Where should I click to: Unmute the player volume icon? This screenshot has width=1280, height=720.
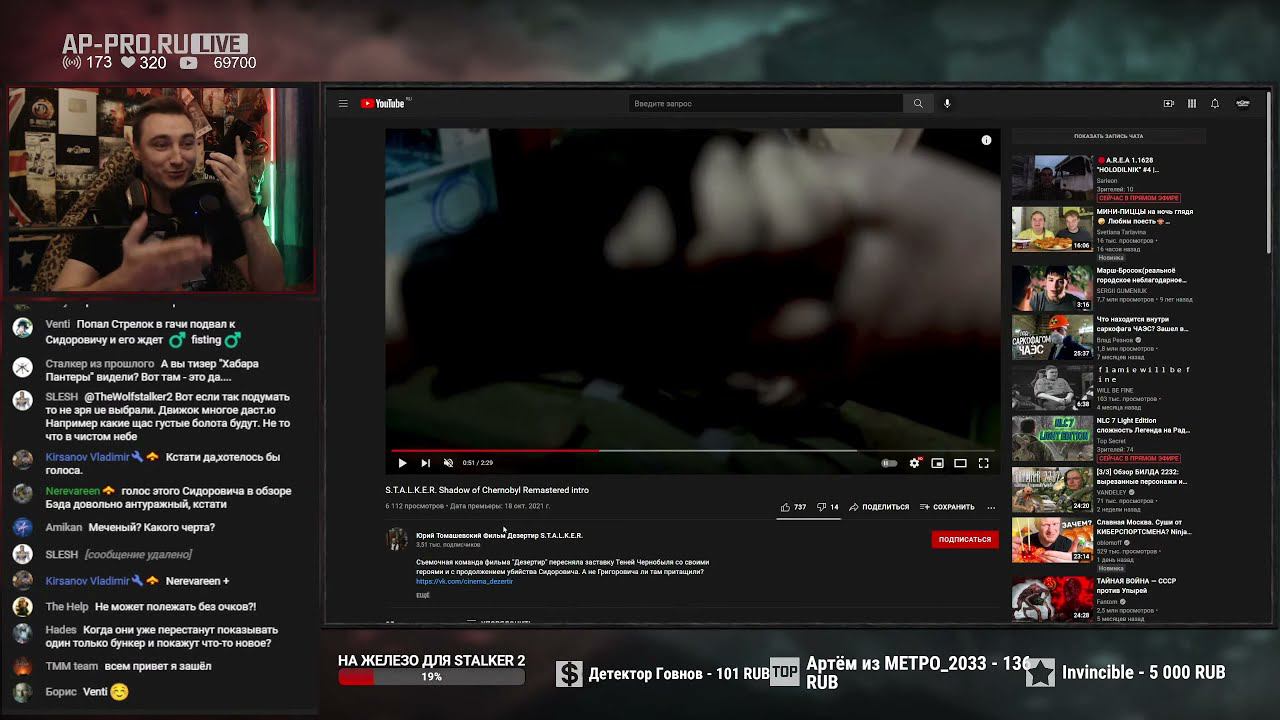click(x=448, y=463)
